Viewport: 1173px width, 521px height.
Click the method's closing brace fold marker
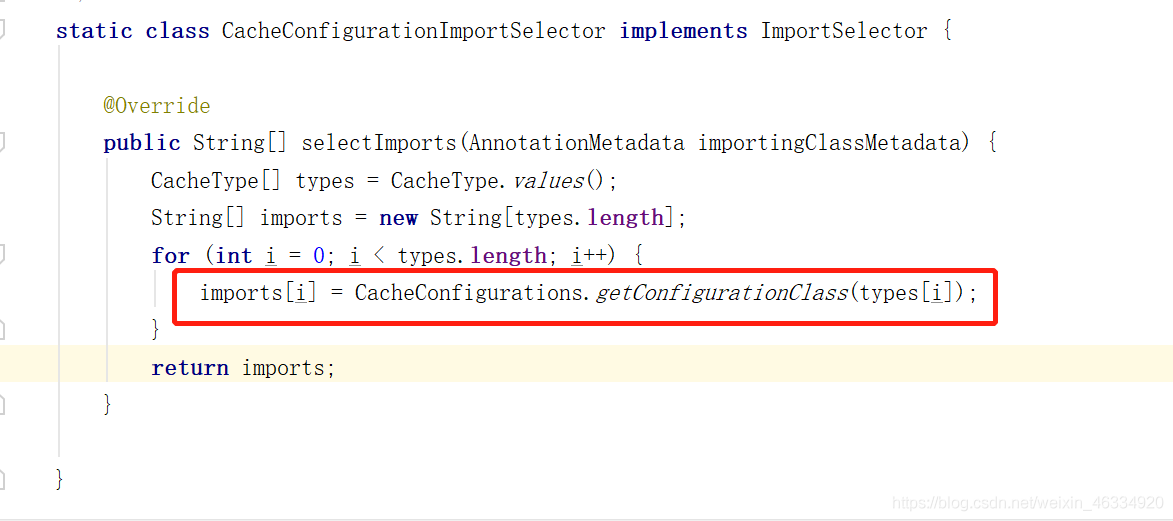[x=2, y=404]
